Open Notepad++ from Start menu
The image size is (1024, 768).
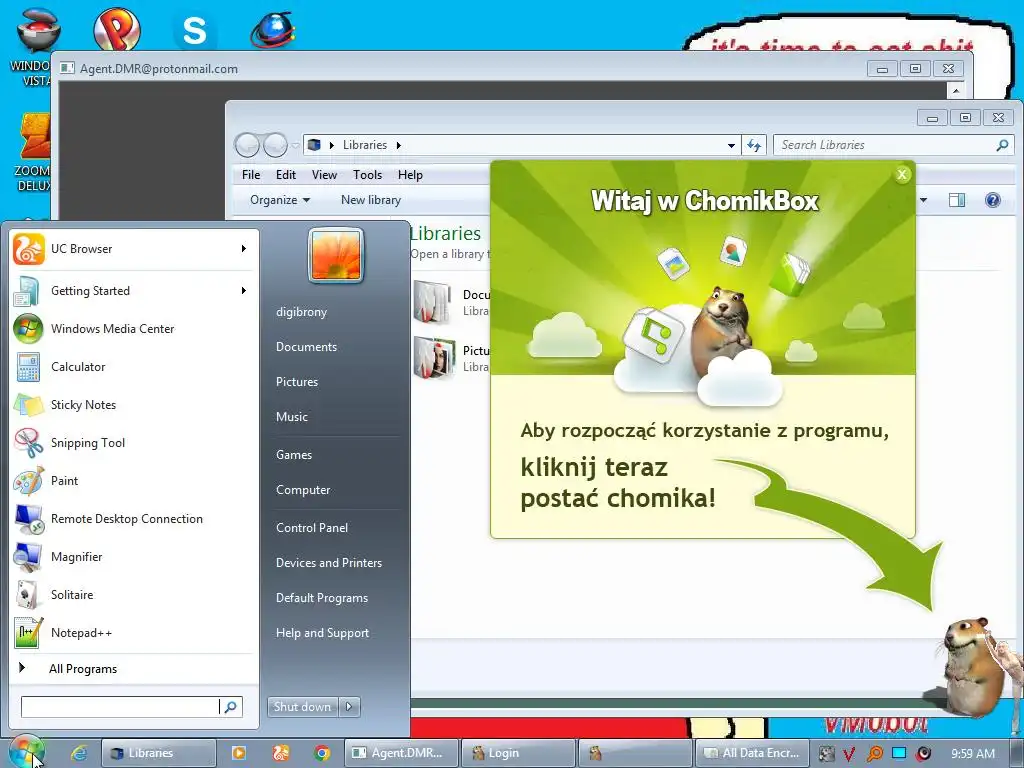click(134, 632)
